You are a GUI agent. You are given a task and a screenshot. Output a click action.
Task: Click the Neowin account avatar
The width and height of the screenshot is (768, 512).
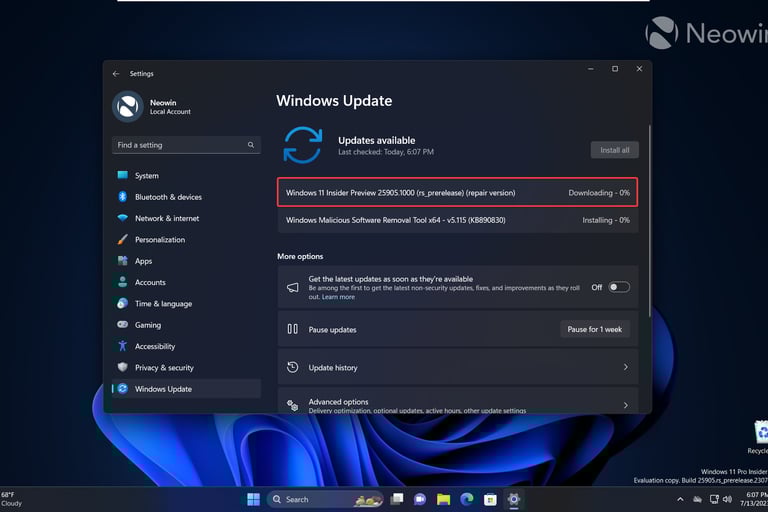[128, 106]
